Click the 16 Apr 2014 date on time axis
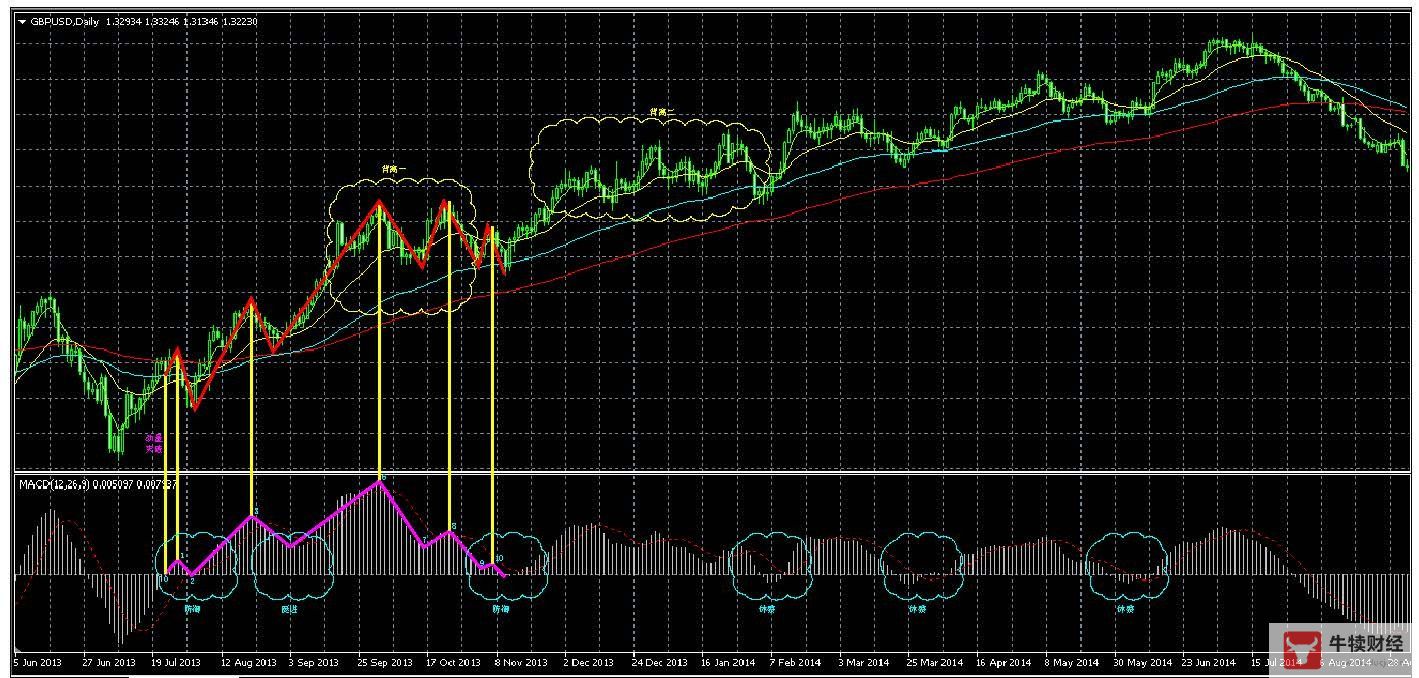The image size is (1419, 678). tap(1003, 662)
